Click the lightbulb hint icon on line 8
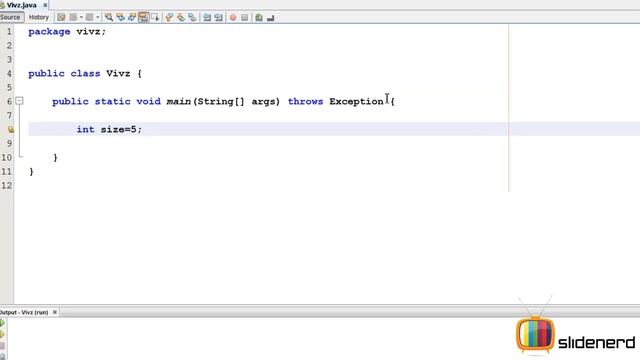 click(11, 129)
